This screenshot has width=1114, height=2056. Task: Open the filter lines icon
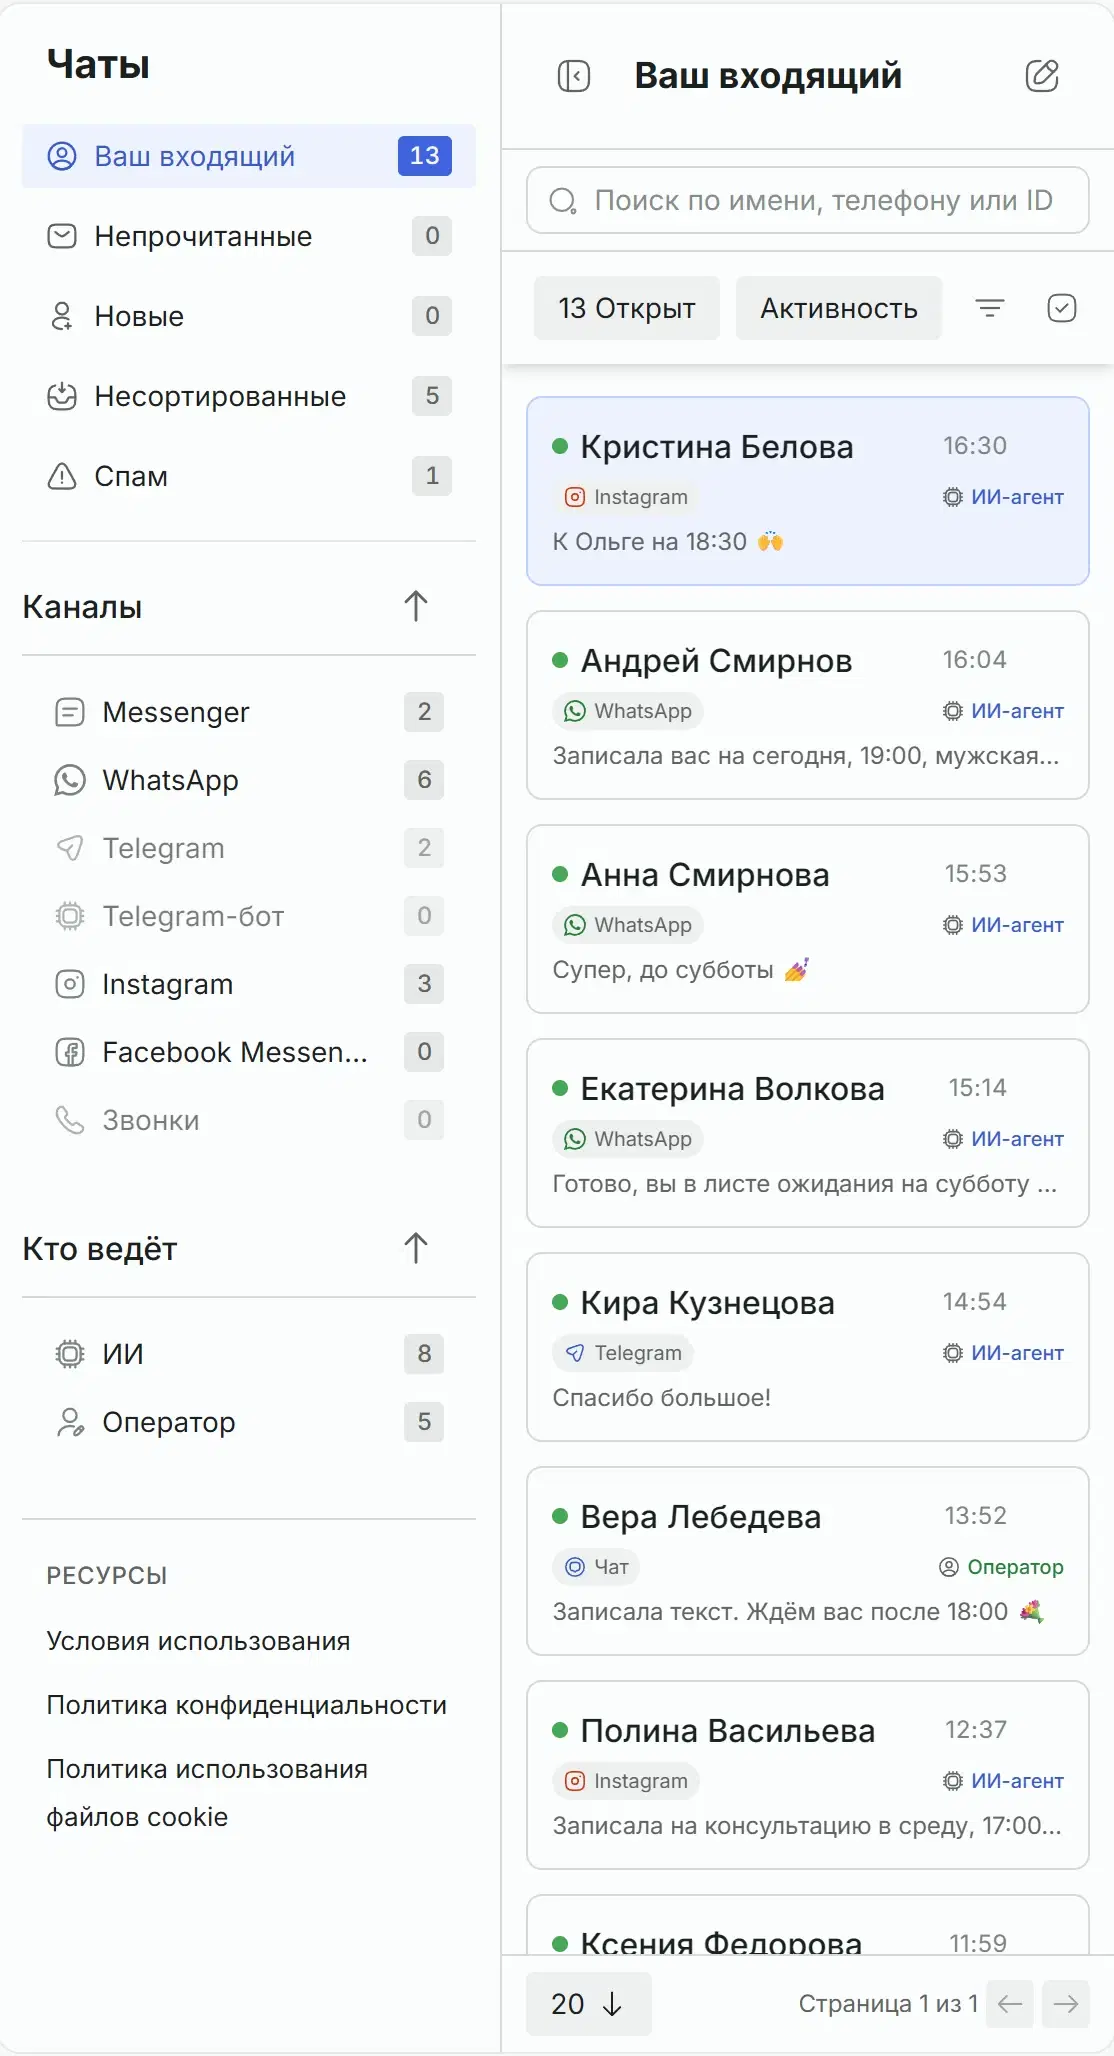click(990, 308)
